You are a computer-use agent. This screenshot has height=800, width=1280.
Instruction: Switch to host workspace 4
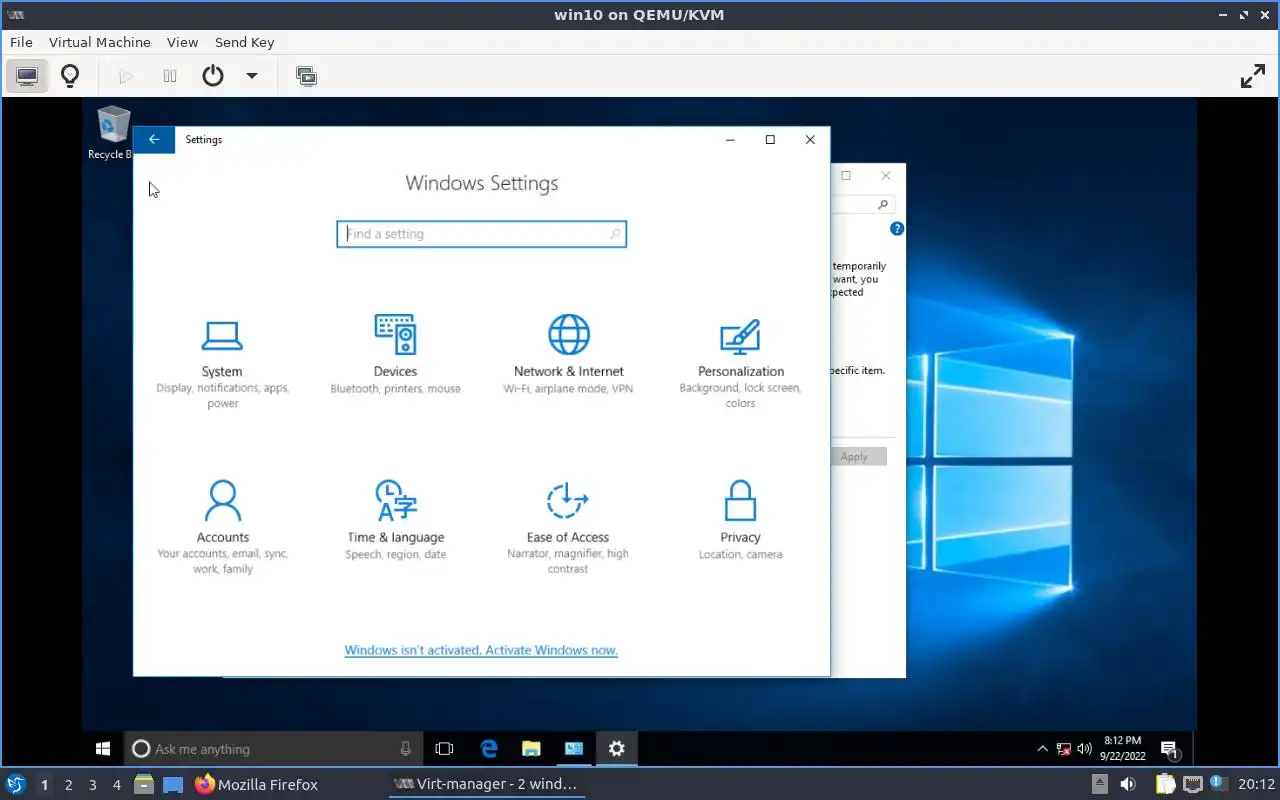pyautogui.click(x=117, y=785)
